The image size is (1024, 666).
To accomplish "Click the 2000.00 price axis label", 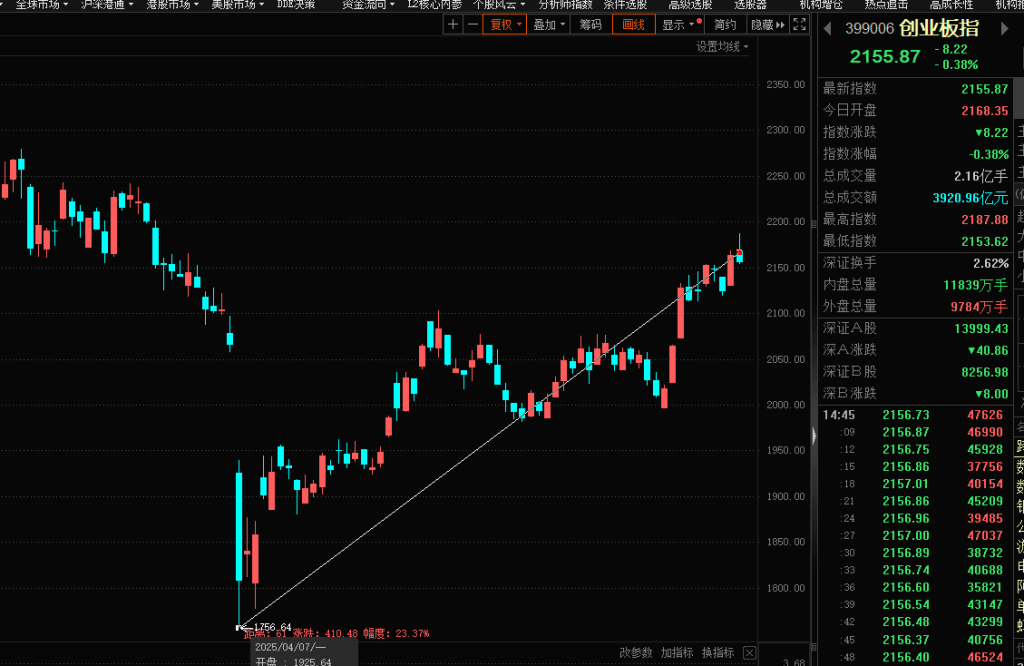I will 786,405.
